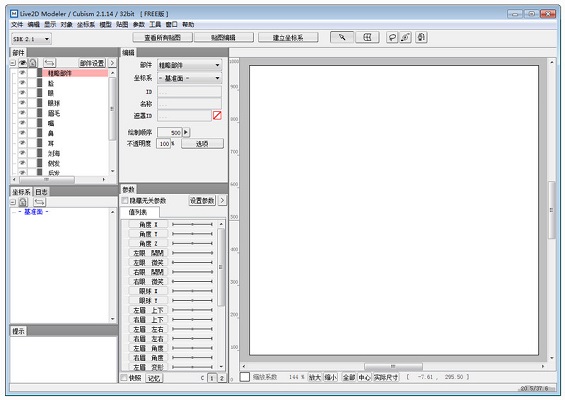Click the 查看所有贴图 button
Viewport: 565px width, 400px height.
pyautogui.click(x=163, y=37)
